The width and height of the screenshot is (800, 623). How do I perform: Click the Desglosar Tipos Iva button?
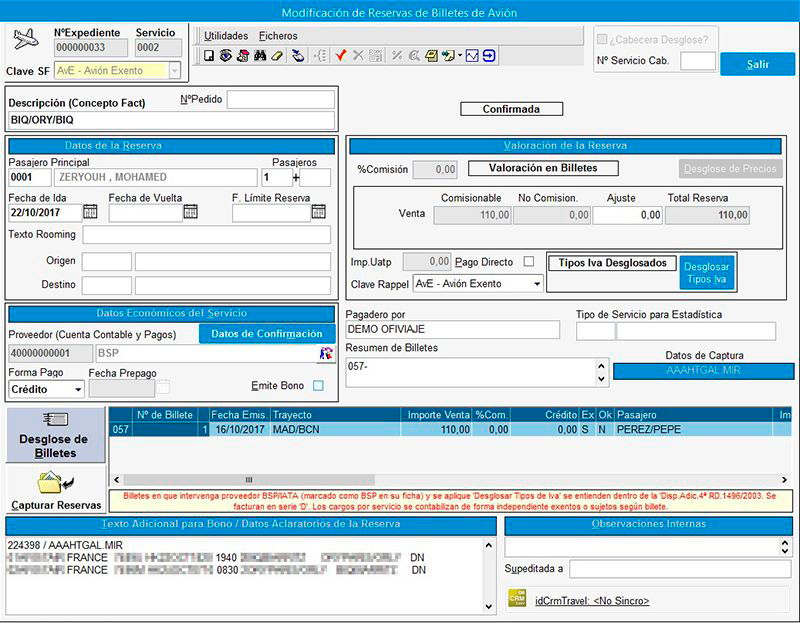707,273
